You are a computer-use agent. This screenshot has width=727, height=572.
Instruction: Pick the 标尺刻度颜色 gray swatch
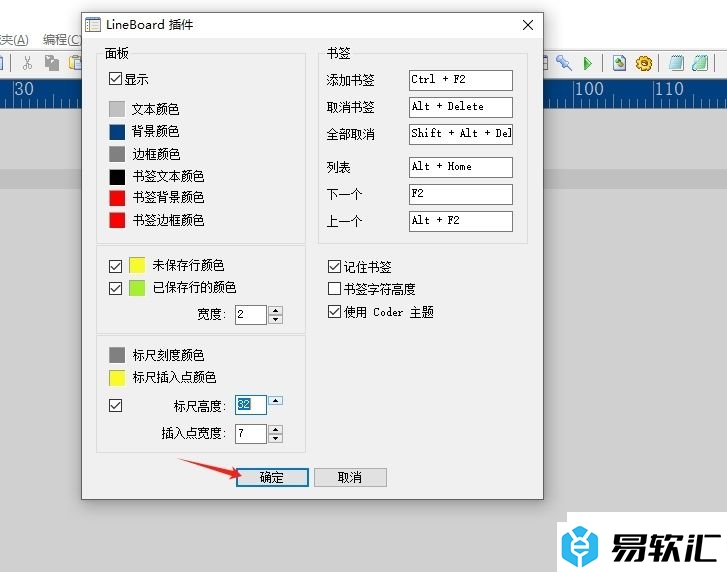tap(117, 355)
